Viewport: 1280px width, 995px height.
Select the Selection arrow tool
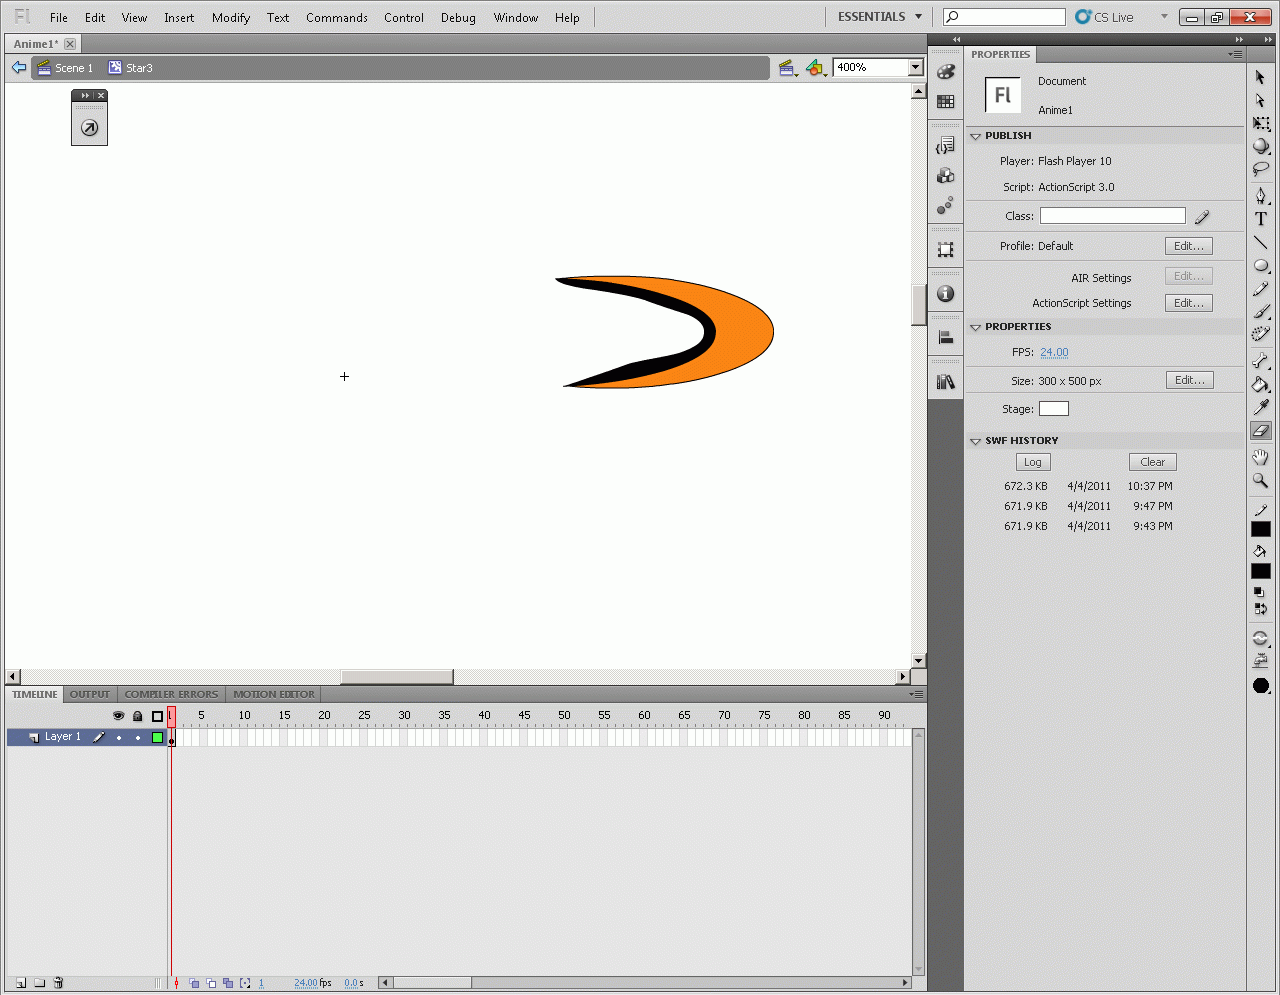(x=1260, y=78)
